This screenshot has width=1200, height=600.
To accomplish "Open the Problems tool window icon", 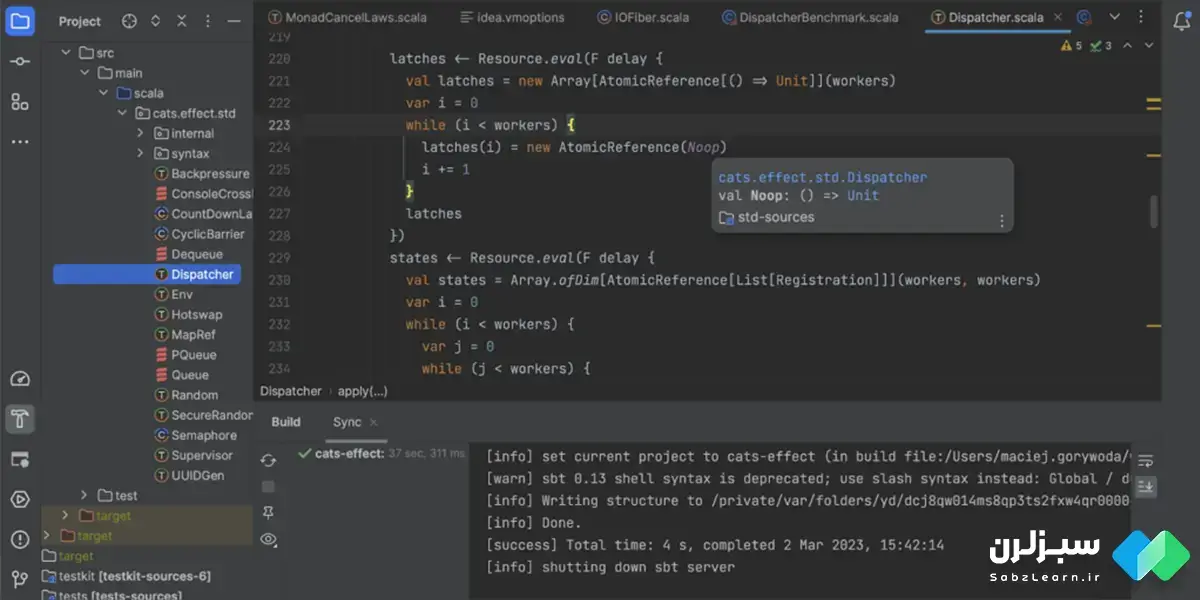I will pos(20,539).
